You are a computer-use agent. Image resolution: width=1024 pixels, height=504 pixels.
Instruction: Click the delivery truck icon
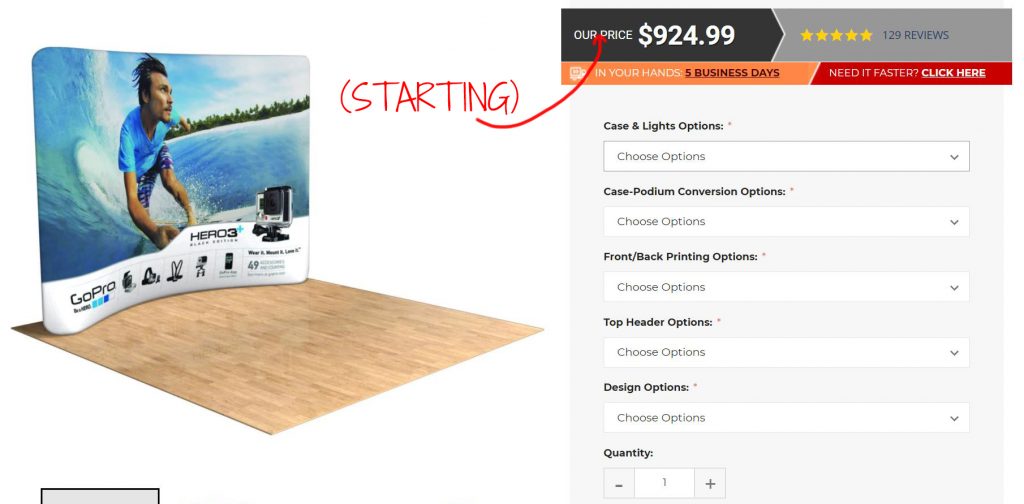(577, 73)
